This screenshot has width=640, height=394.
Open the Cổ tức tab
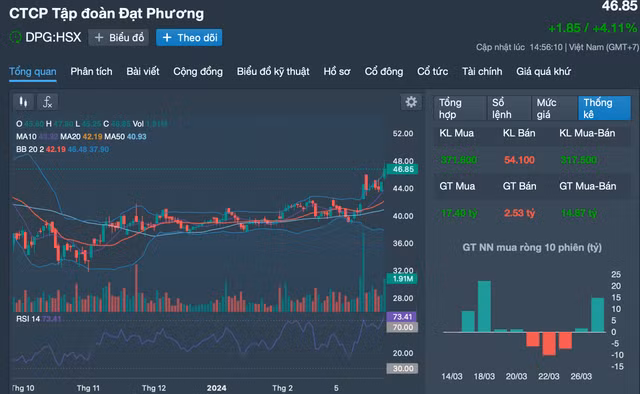coord(432,71)
